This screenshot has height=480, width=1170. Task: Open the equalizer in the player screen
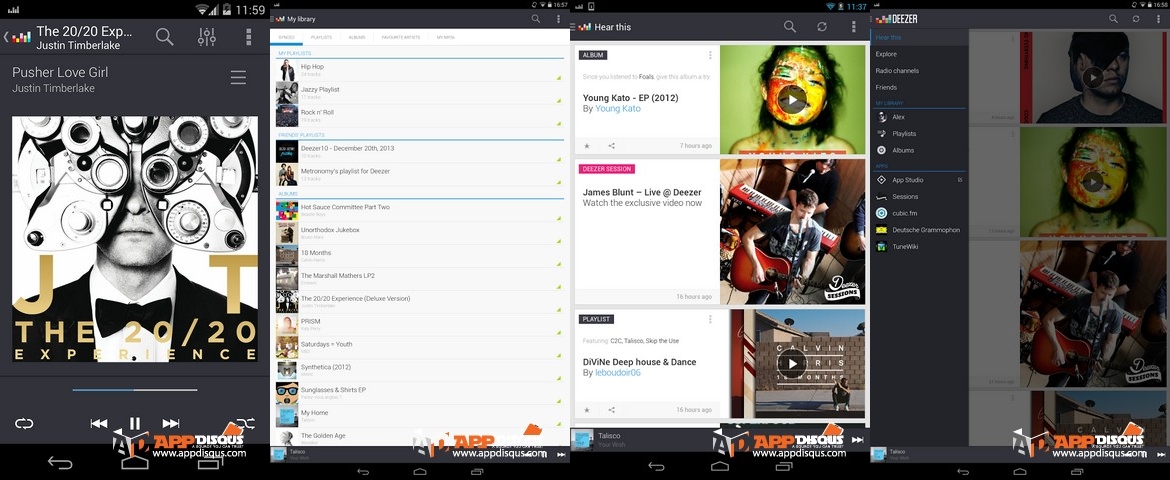click(x=207, y=37)
